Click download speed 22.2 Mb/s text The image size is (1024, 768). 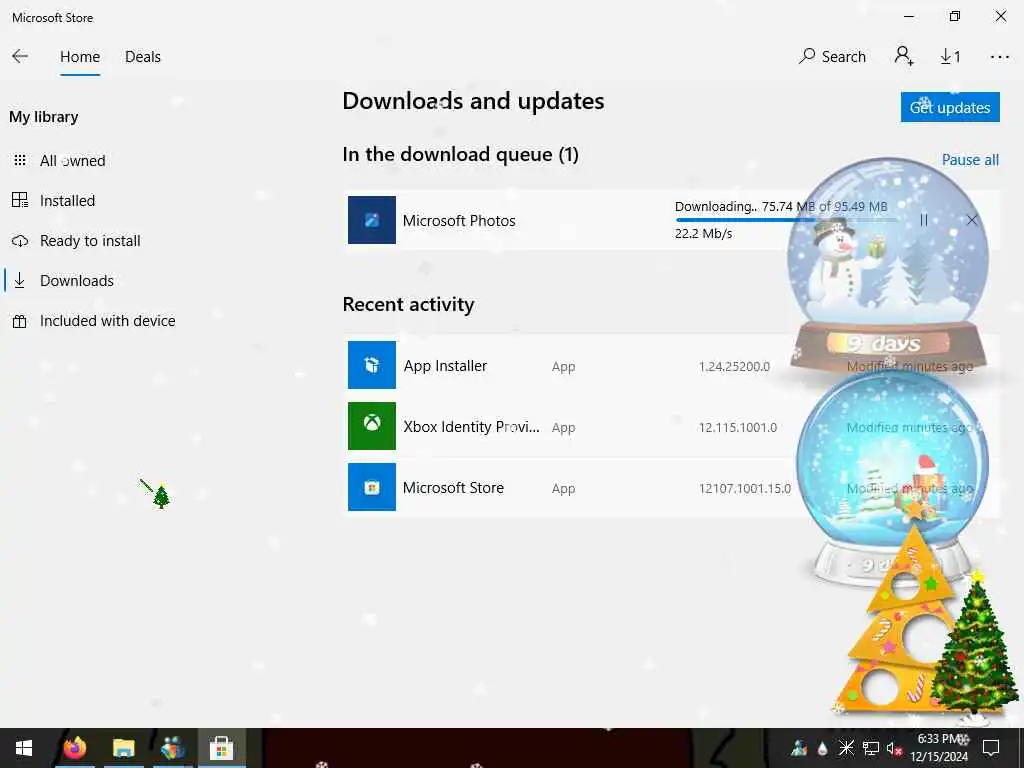click(703, 234)
